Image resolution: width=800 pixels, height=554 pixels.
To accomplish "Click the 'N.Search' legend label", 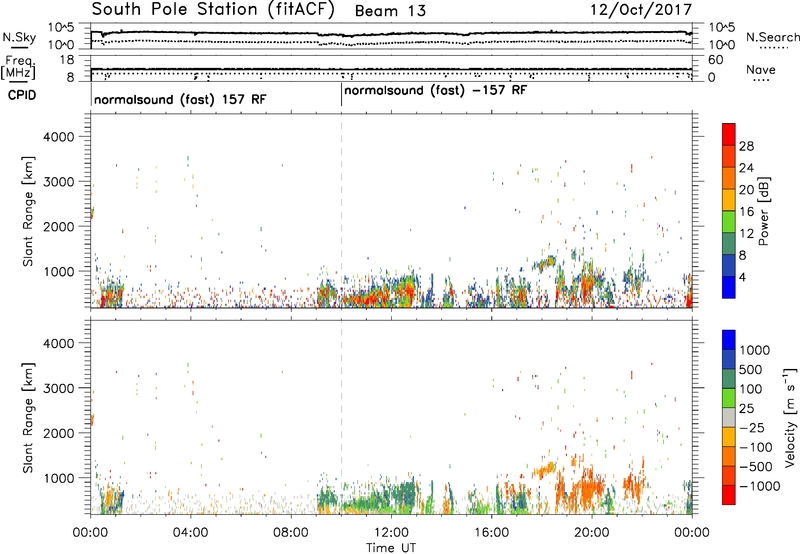I will [772, 37].
